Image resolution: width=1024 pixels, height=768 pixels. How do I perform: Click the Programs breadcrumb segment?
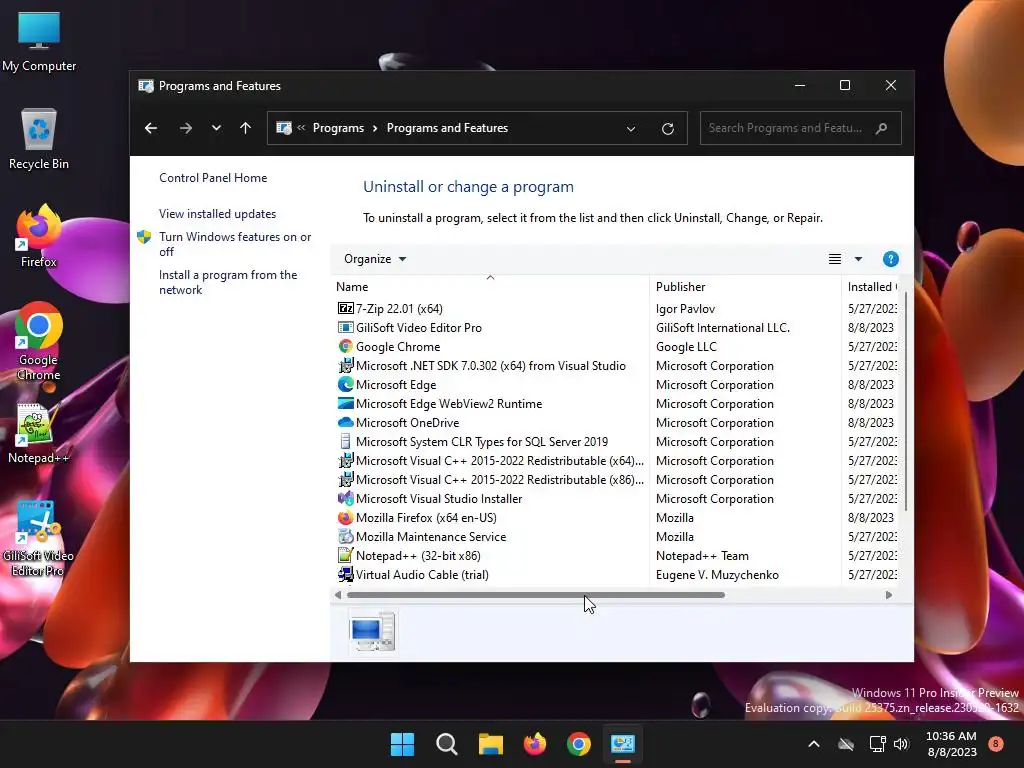338,128
